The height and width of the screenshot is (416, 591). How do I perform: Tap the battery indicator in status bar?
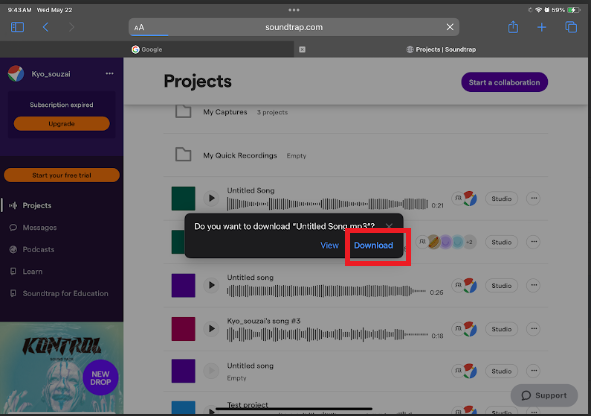[x=573, y=10]
